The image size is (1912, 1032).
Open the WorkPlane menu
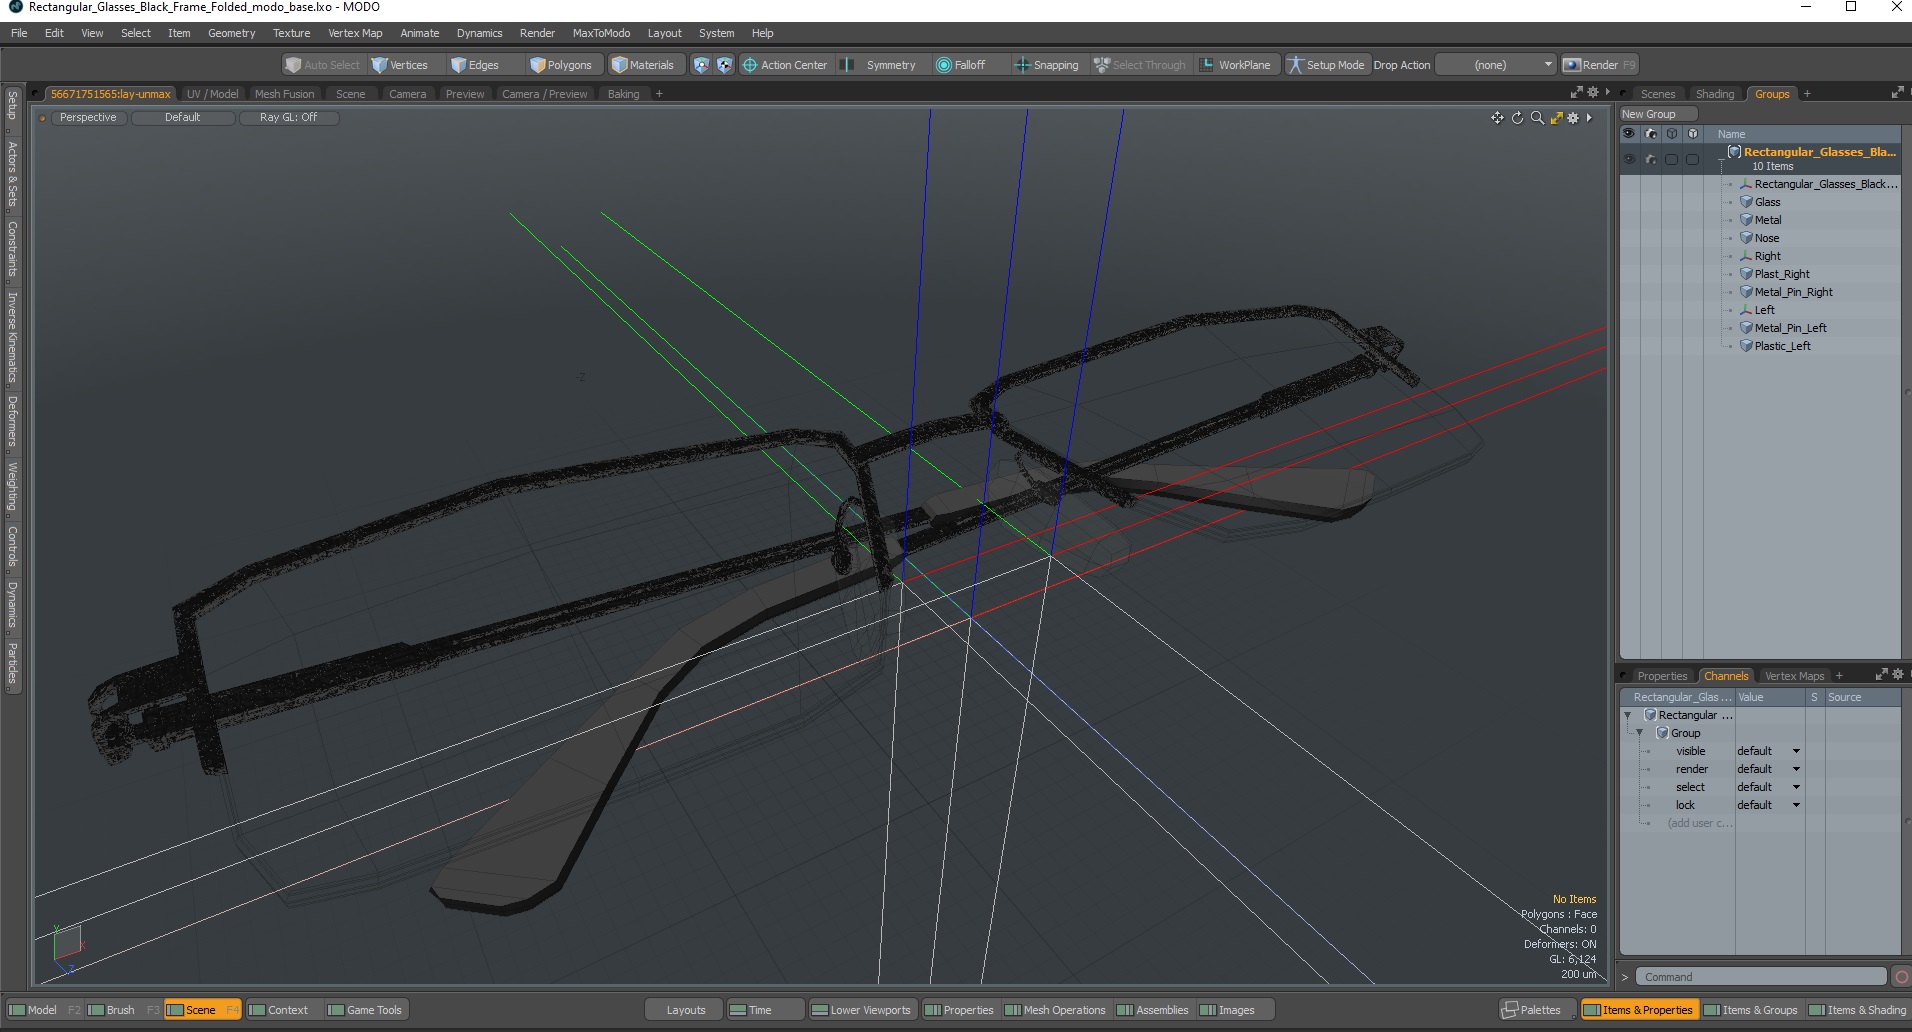coord(1235,65)
